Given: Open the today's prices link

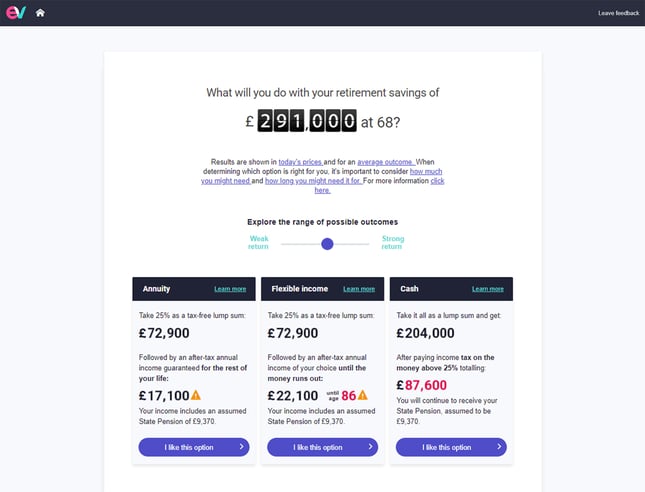Looking at the screenshot, I should tap(301, 162).
